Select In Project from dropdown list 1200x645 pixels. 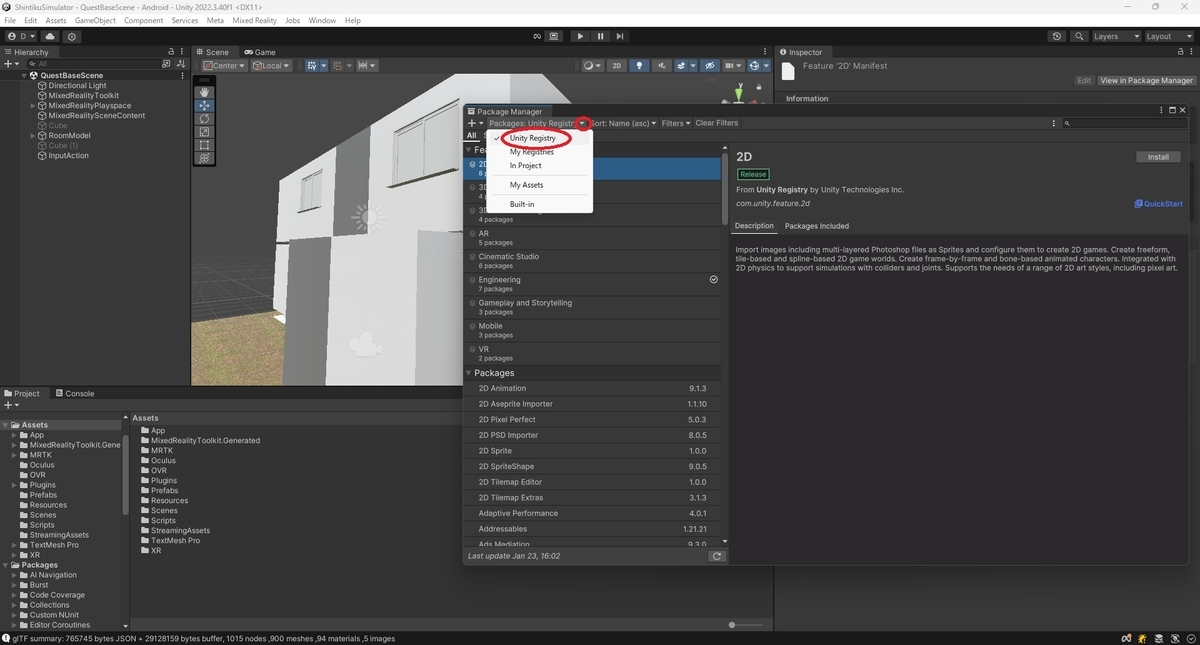tap(525, 166)
